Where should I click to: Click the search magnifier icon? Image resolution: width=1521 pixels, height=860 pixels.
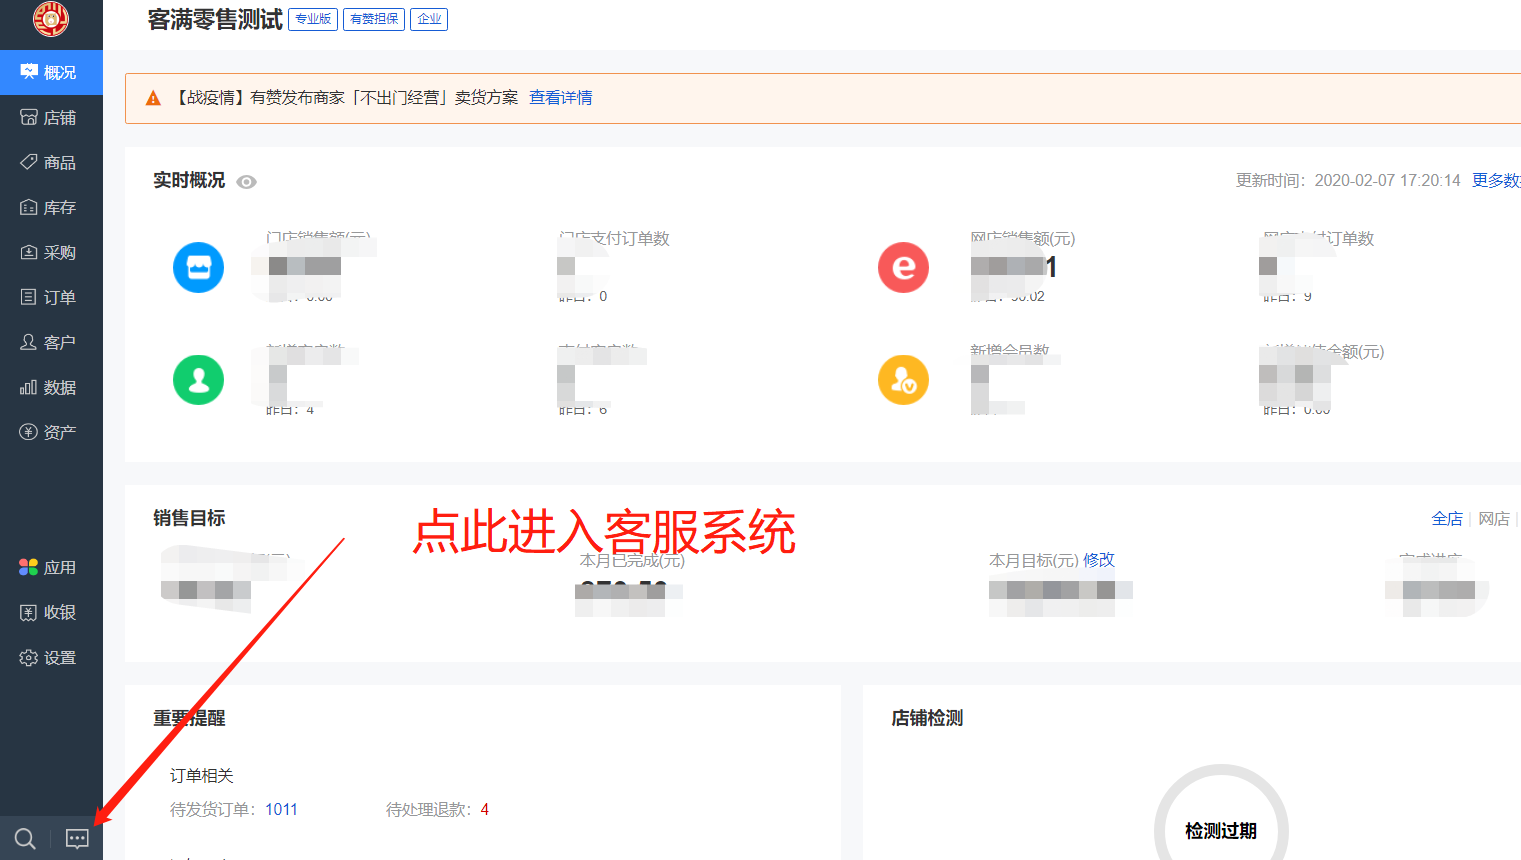(x=25, y=839)
